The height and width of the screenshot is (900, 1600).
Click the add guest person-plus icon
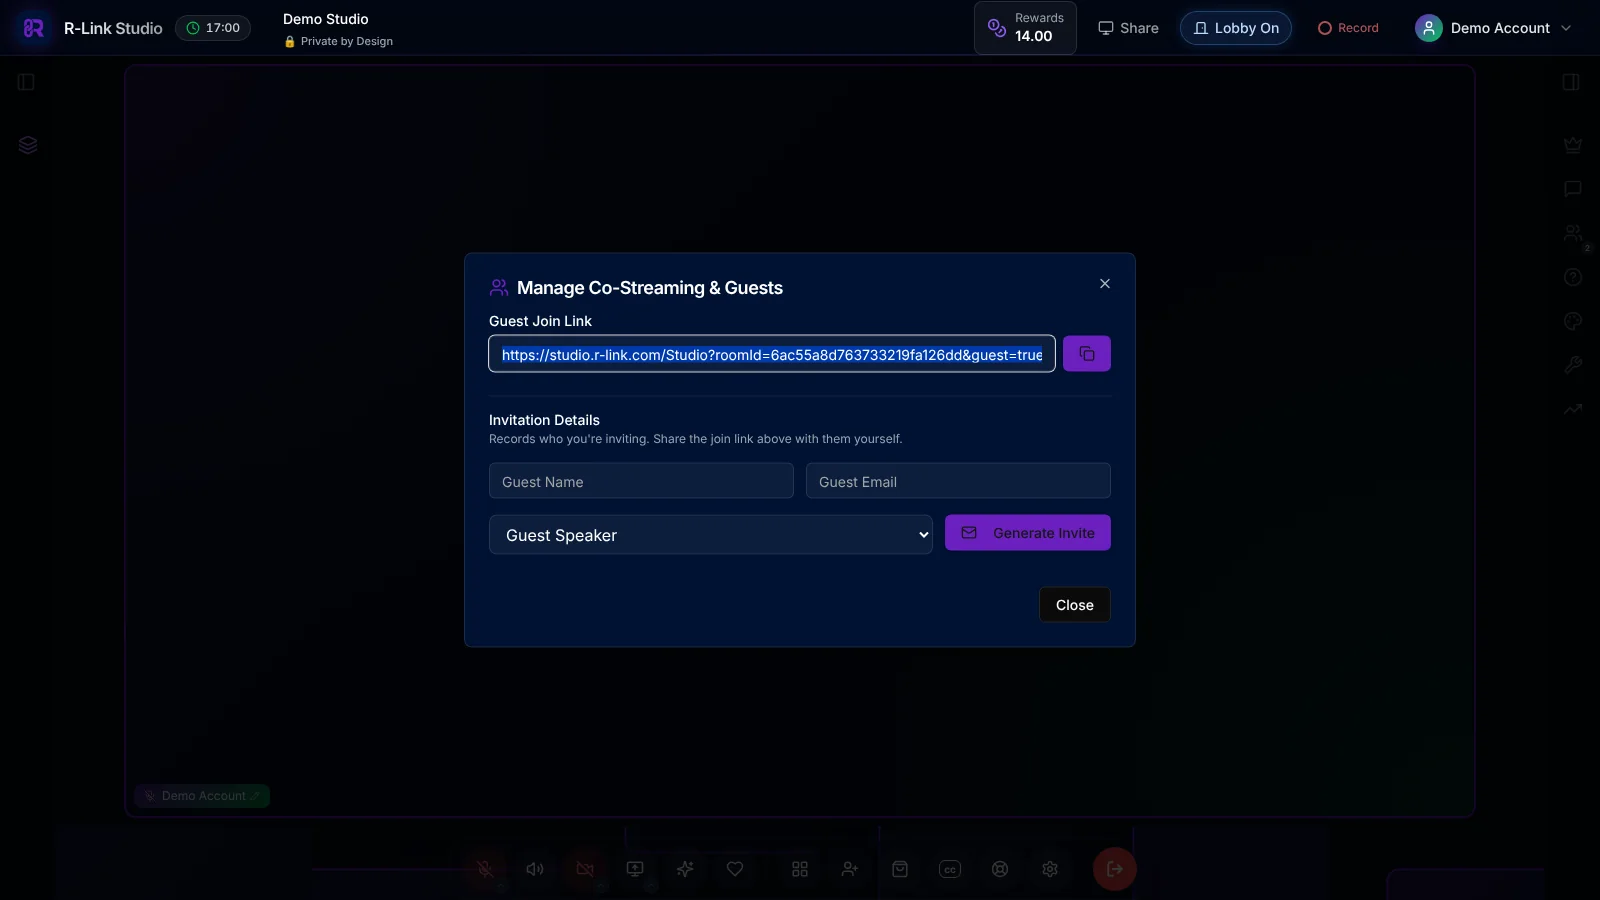tap(850, 869)
